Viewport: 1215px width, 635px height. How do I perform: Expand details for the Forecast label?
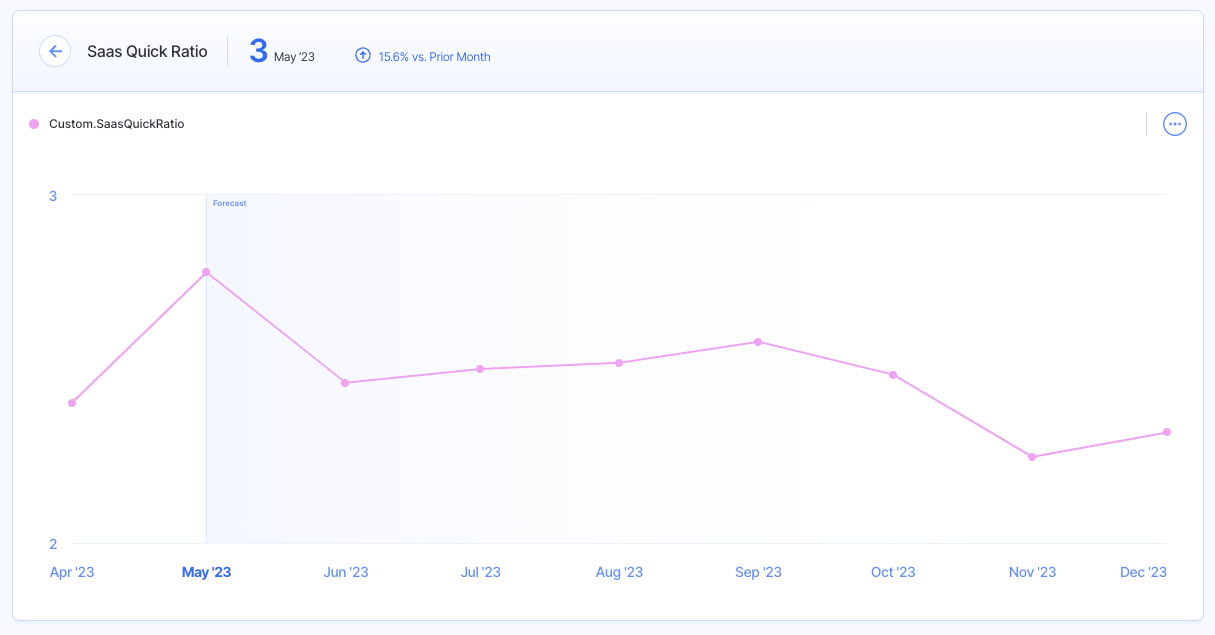(x=230, y=203)
